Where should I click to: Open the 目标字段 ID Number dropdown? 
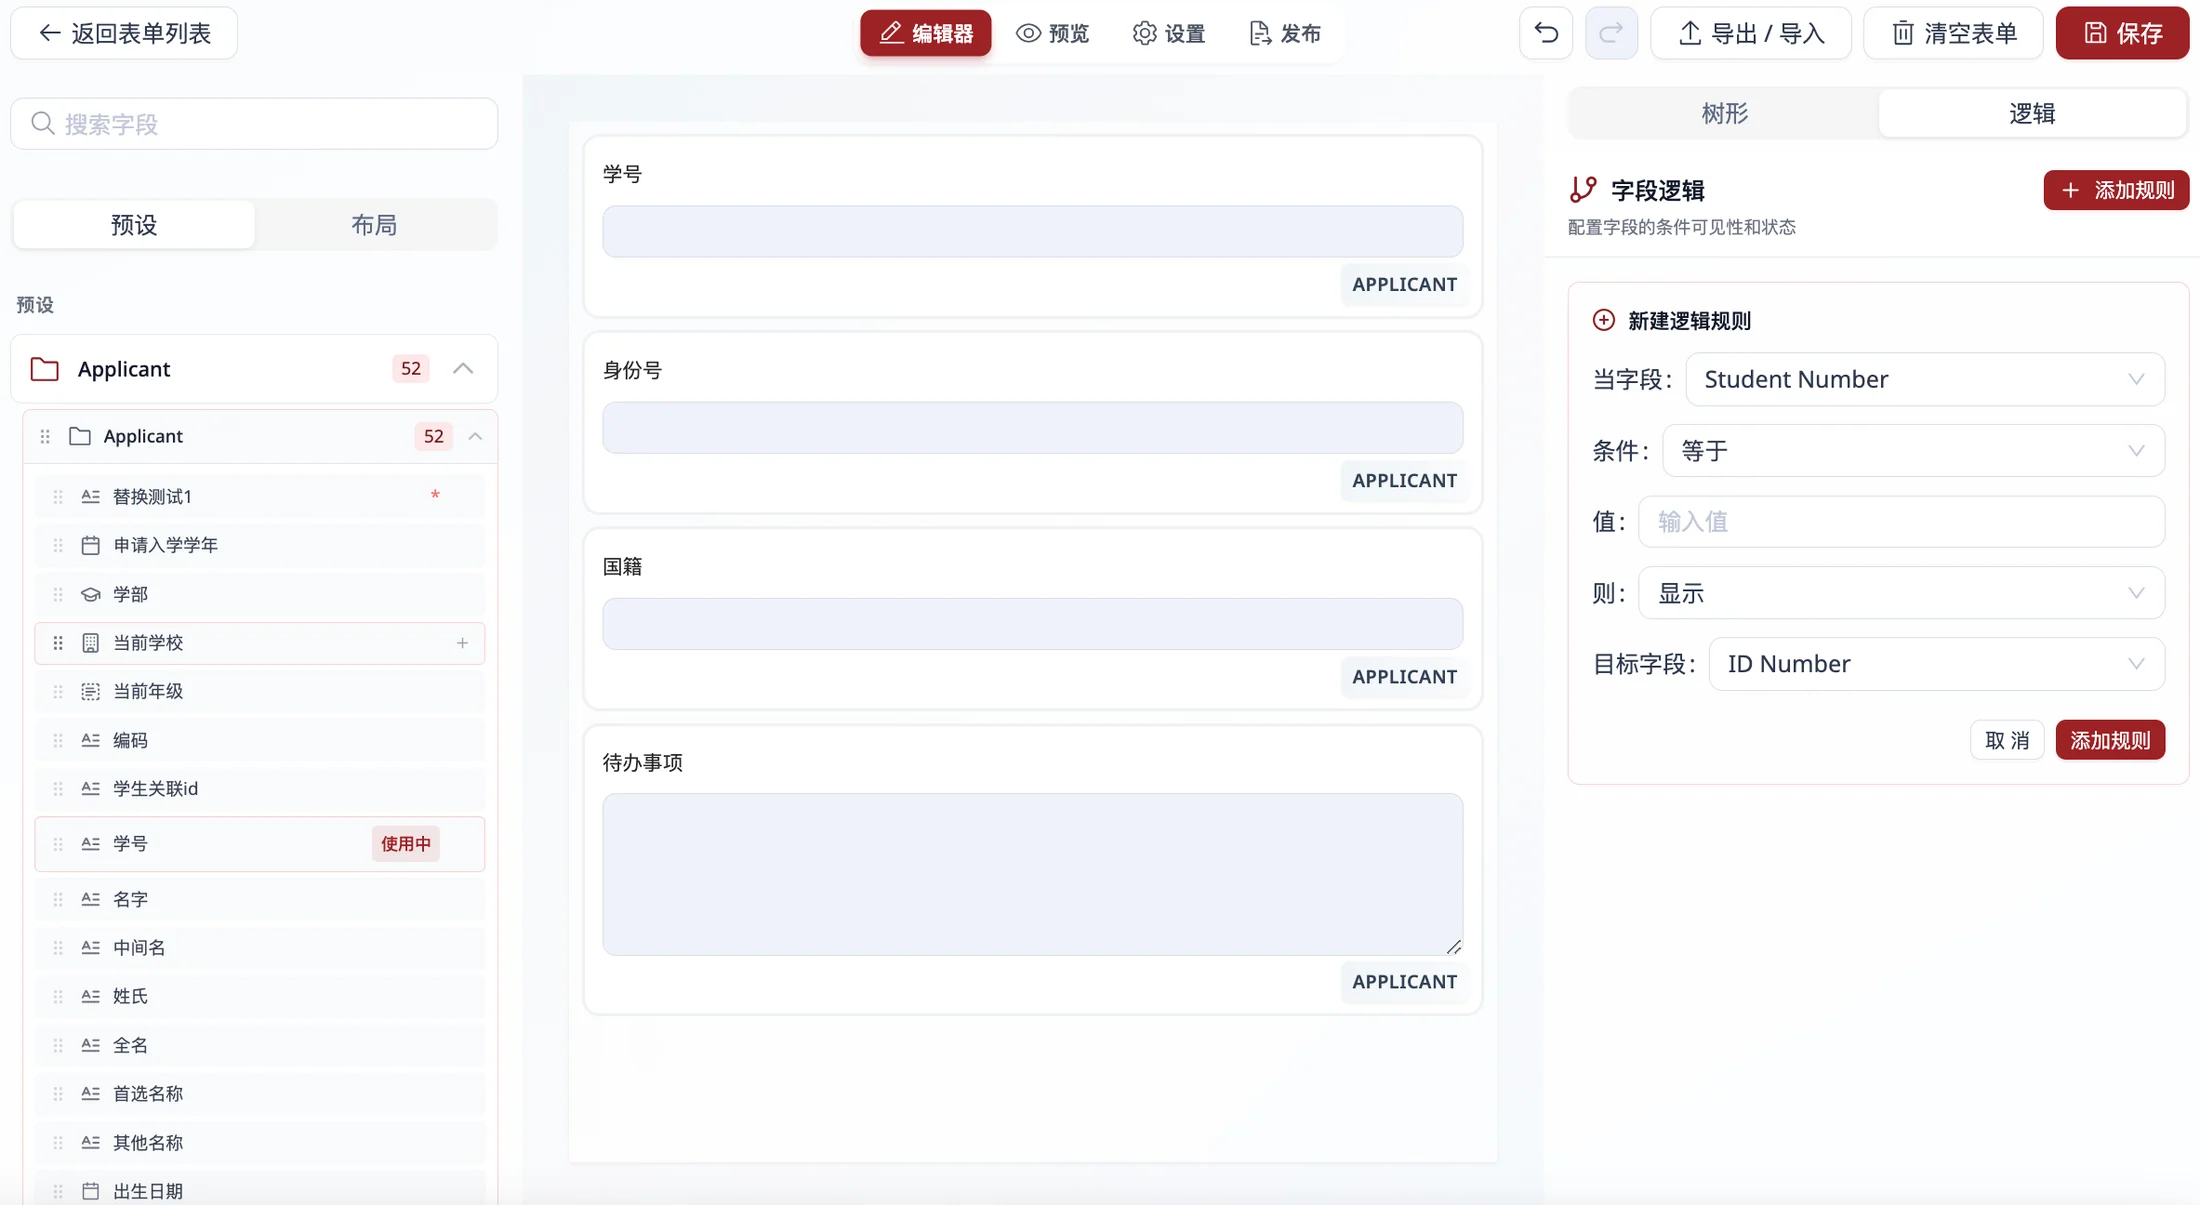[1937, 664]
